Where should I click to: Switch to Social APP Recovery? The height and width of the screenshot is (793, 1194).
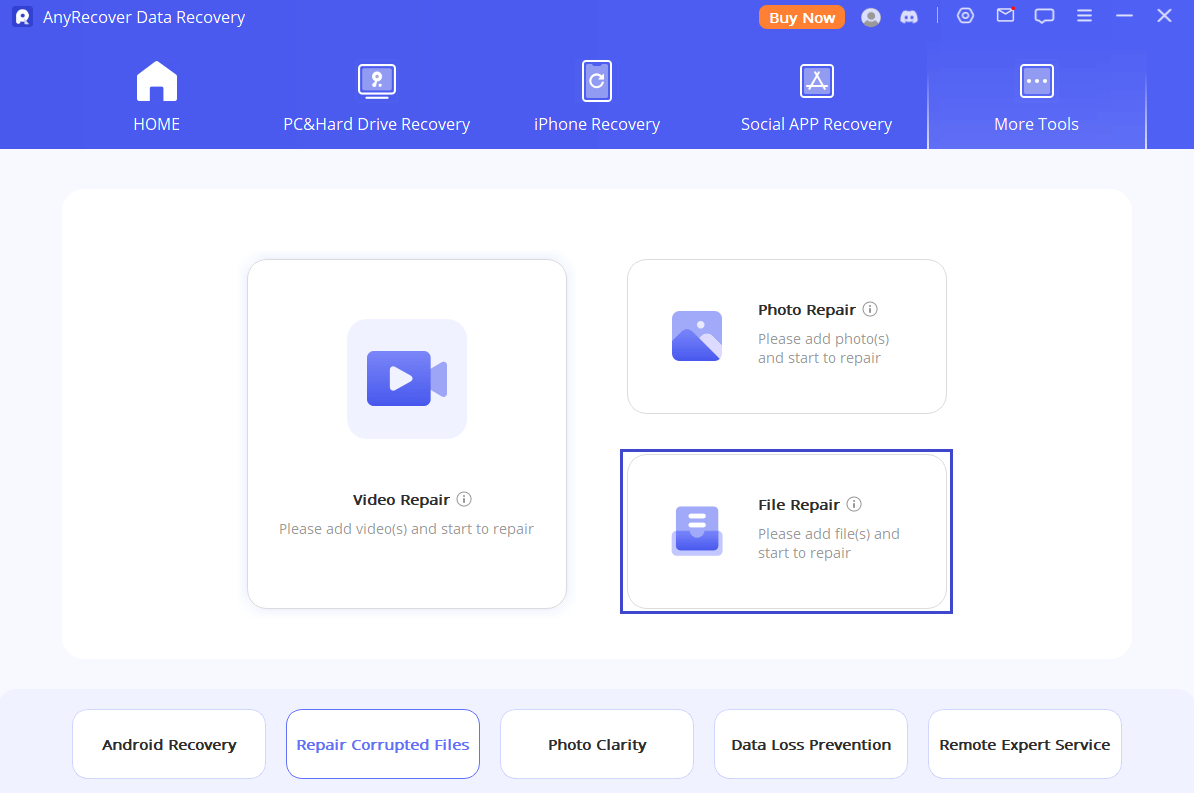click(x=816, y=97)
